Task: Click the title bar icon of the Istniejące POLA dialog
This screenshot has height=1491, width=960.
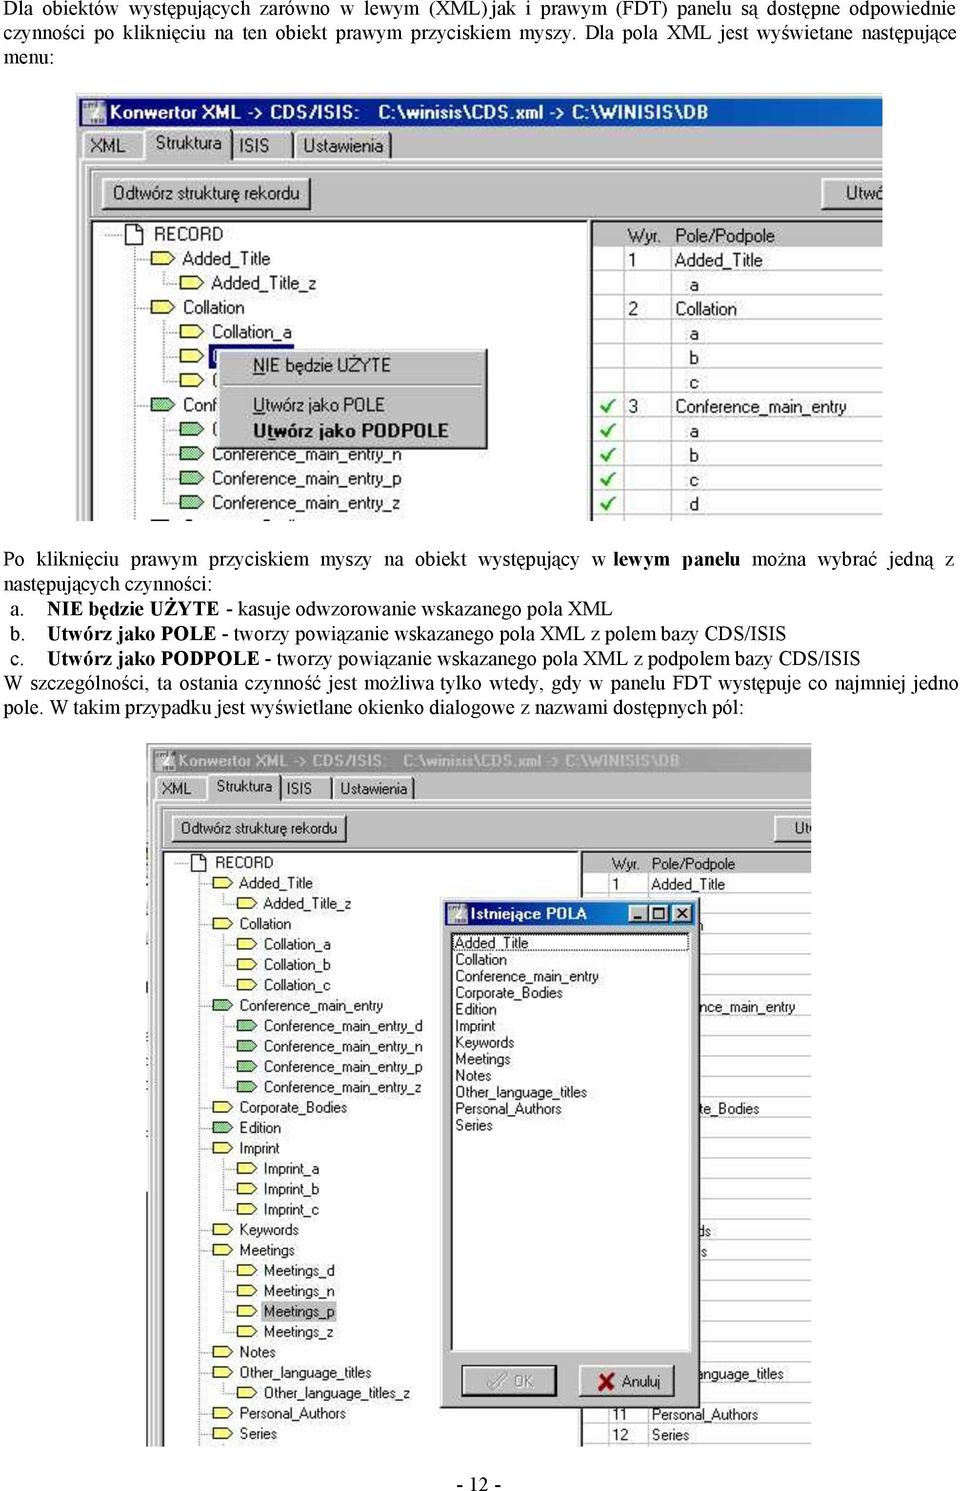Action: 458,913
